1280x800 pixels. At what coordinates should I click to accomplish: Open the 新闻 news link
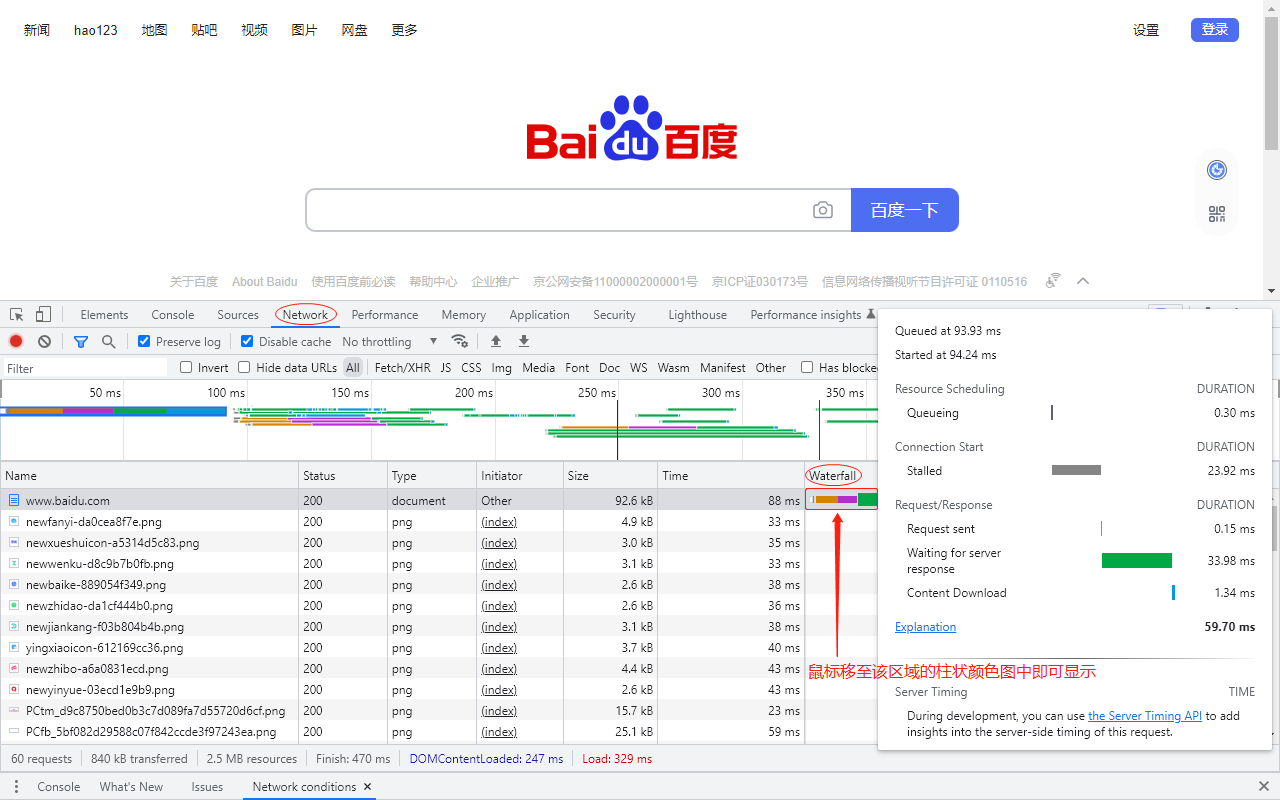[37, 30]
